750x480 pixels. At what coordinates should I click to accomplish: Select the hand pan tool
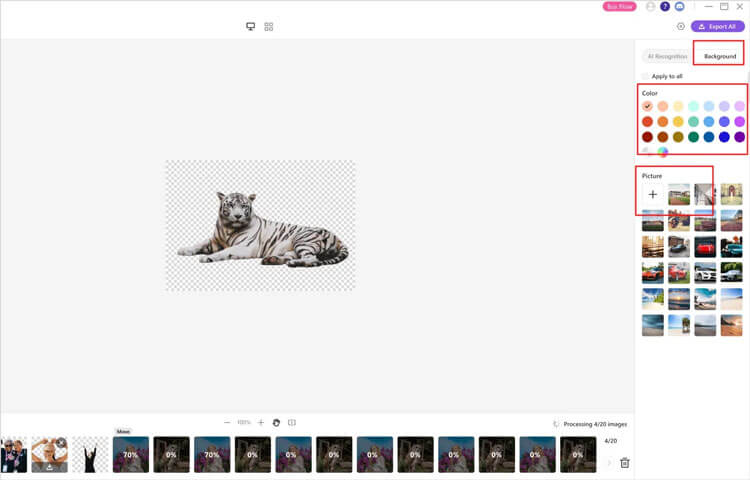coord(276,423)
